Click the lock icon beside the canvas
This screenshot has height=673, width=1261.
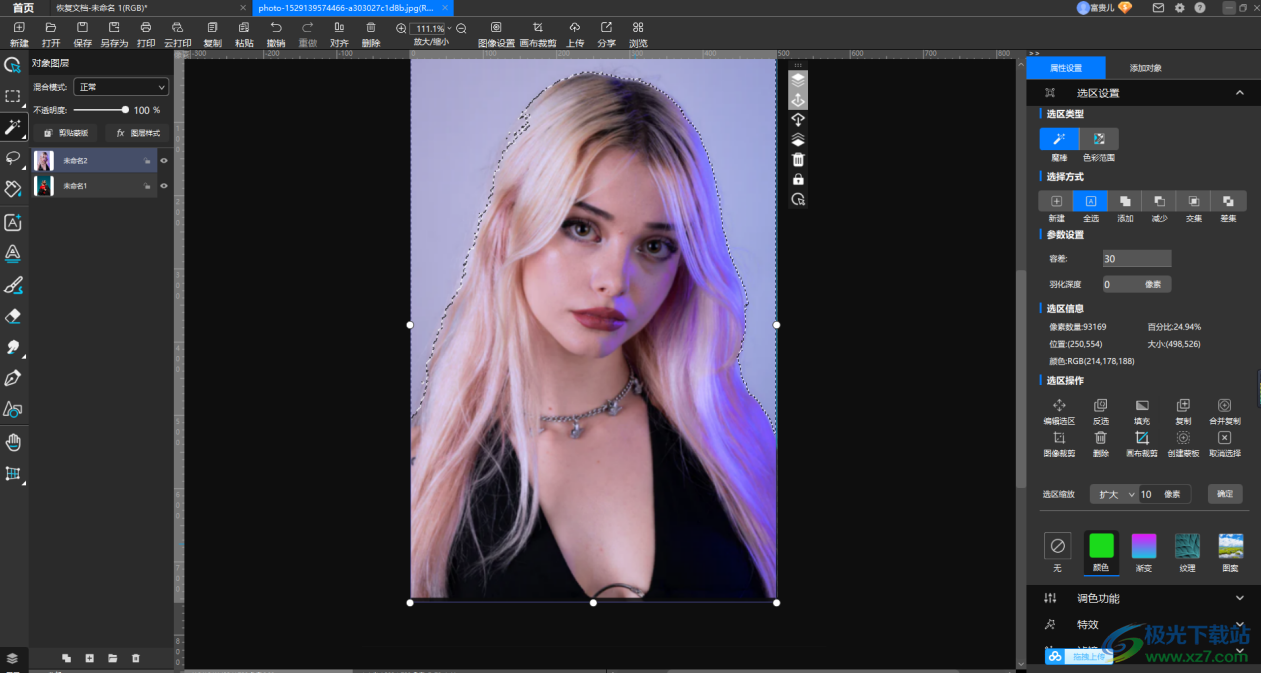pos(798,180)
